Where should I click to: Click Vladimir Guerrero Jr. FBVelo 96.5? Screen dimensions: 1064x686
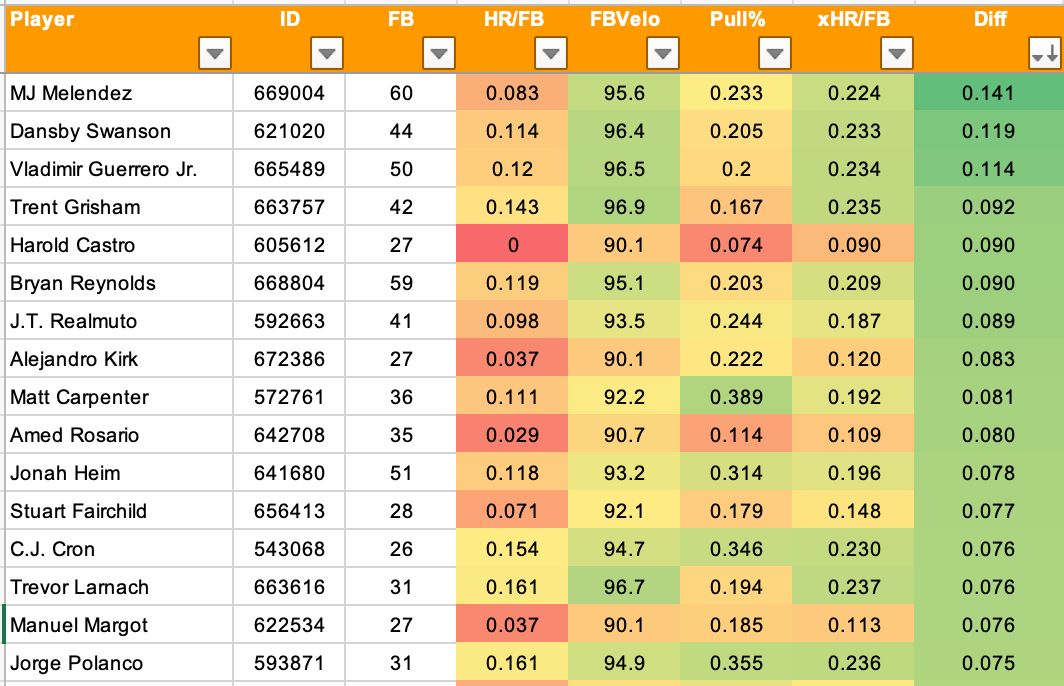[x=624, y=168]
